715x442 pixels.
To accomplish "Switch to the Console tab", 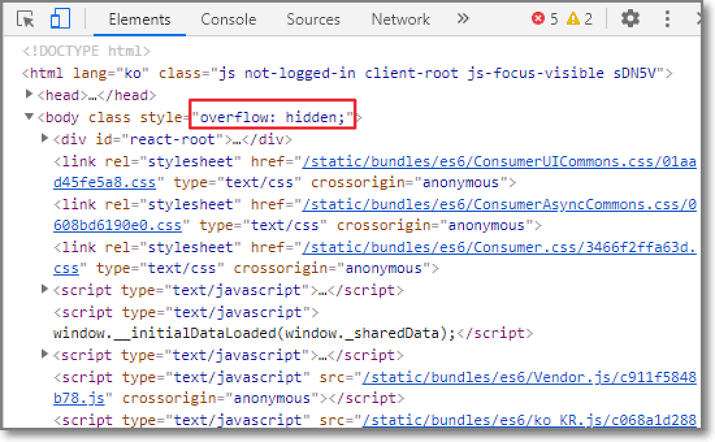I will coord(228,19).
